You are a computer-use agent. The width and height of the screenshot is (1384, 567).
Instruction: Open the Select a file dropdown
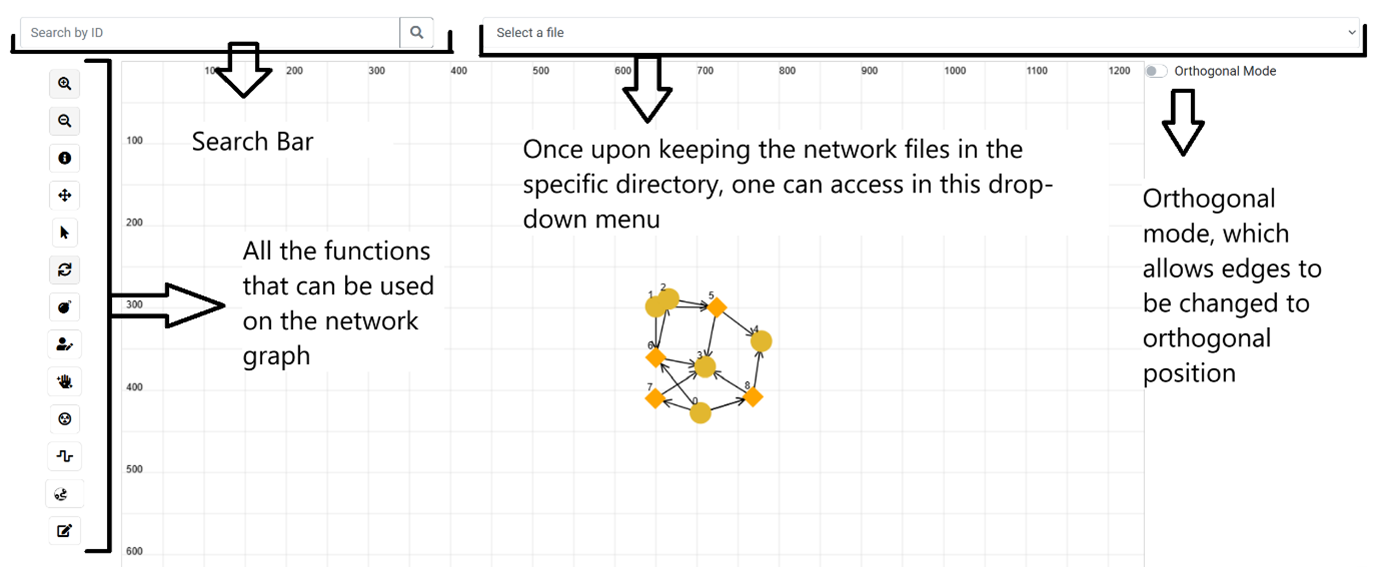pos(923,32)
